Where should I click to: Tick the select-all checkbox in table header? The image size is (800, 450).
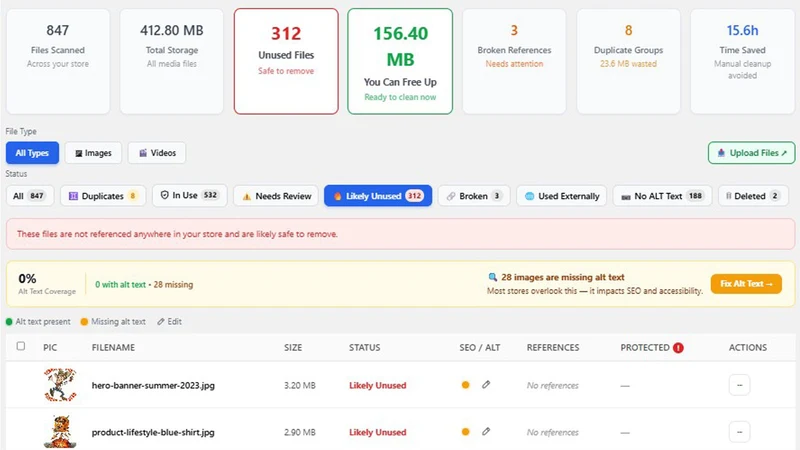pyautogui.click(x=21, y=346)
